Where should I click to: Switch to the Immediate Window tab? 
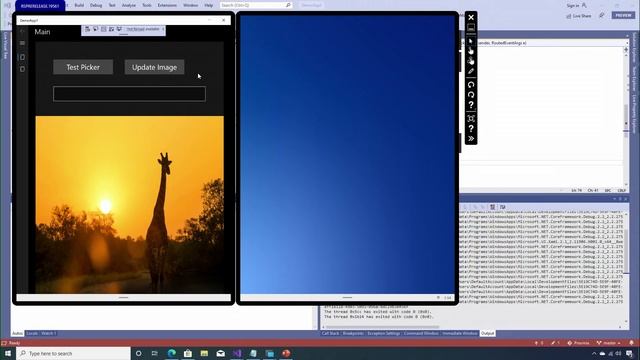pyautogui.click(x=460, y=333)
